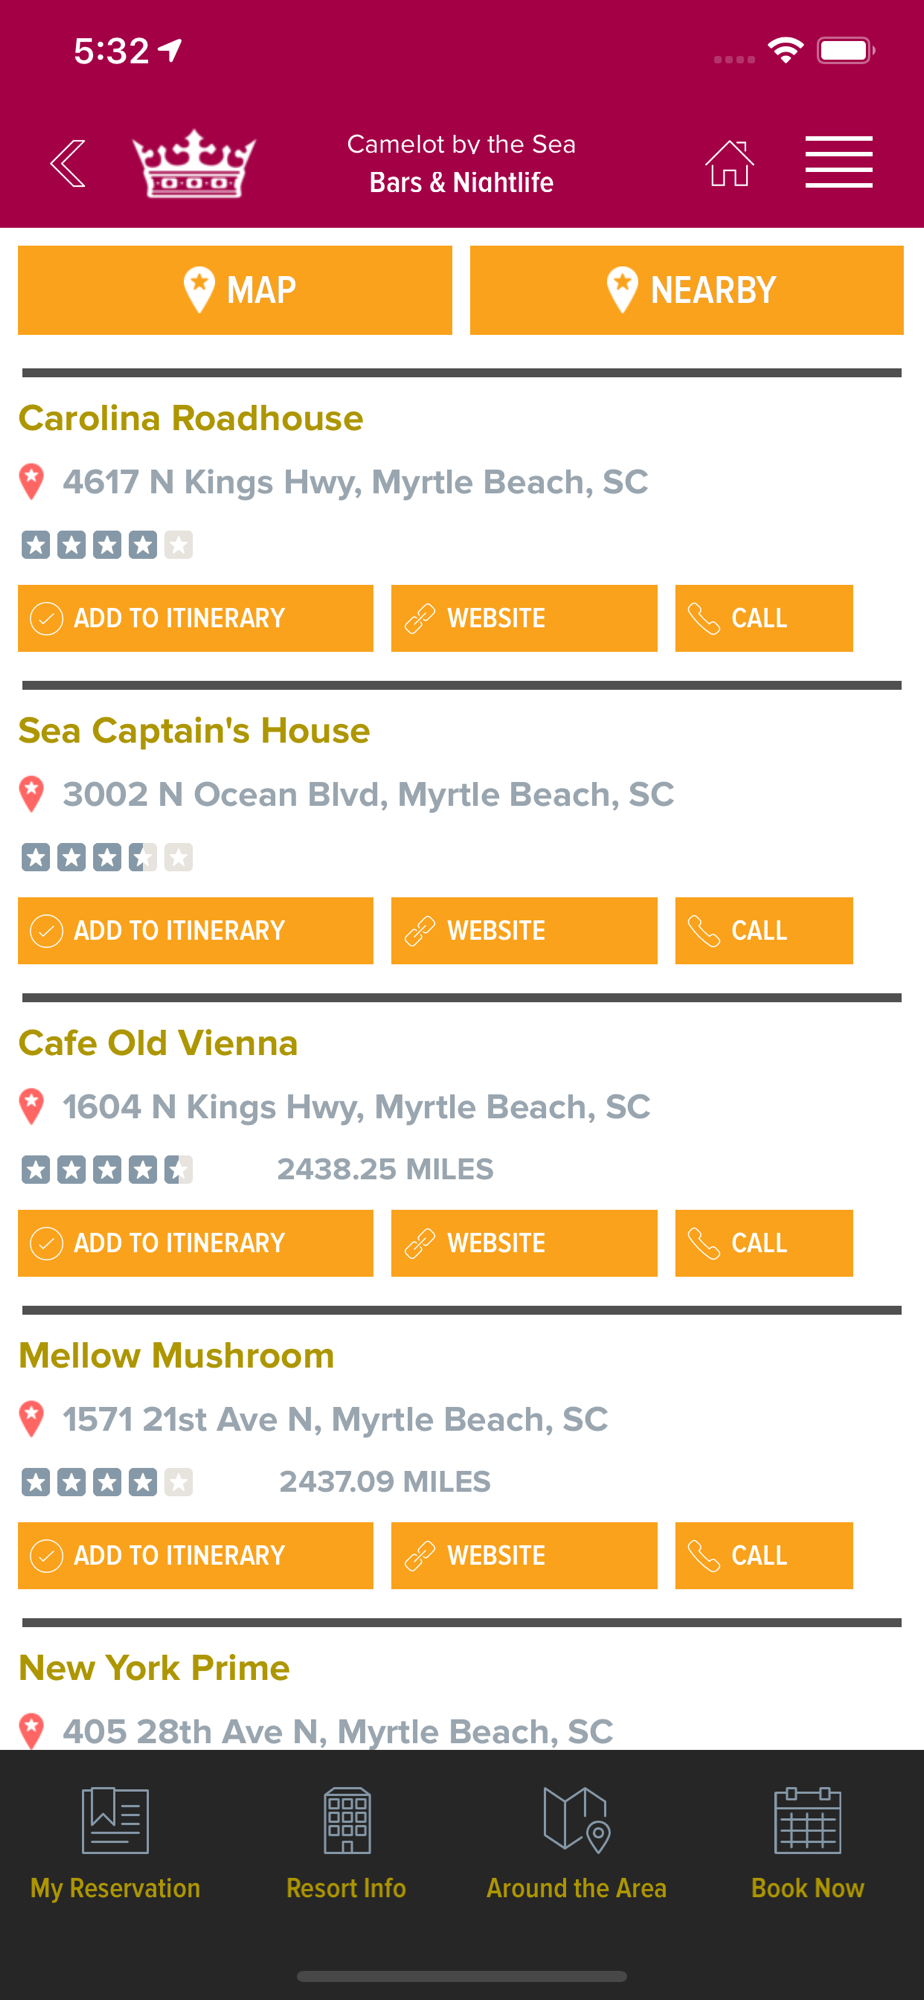Add Carolina Roadhouse to itinerary

[x=196, y=618]
